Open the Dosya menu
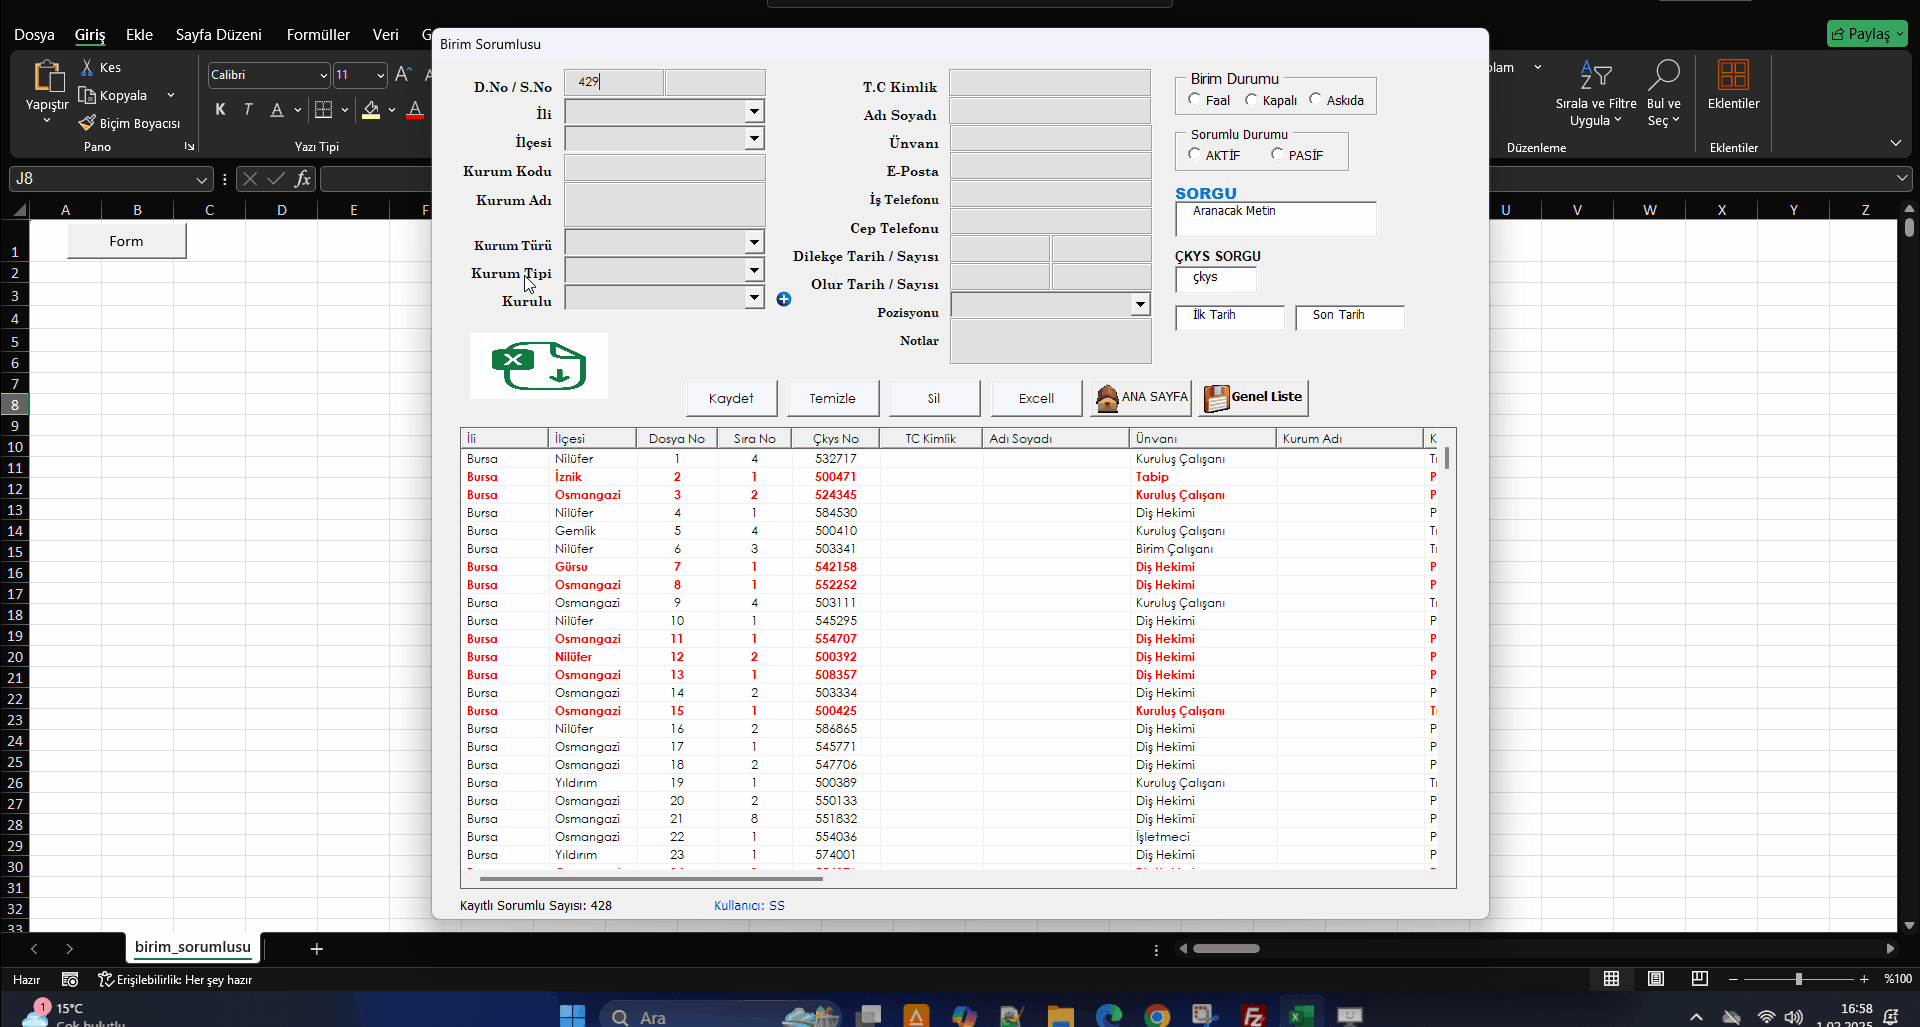 tap(34, 34)
